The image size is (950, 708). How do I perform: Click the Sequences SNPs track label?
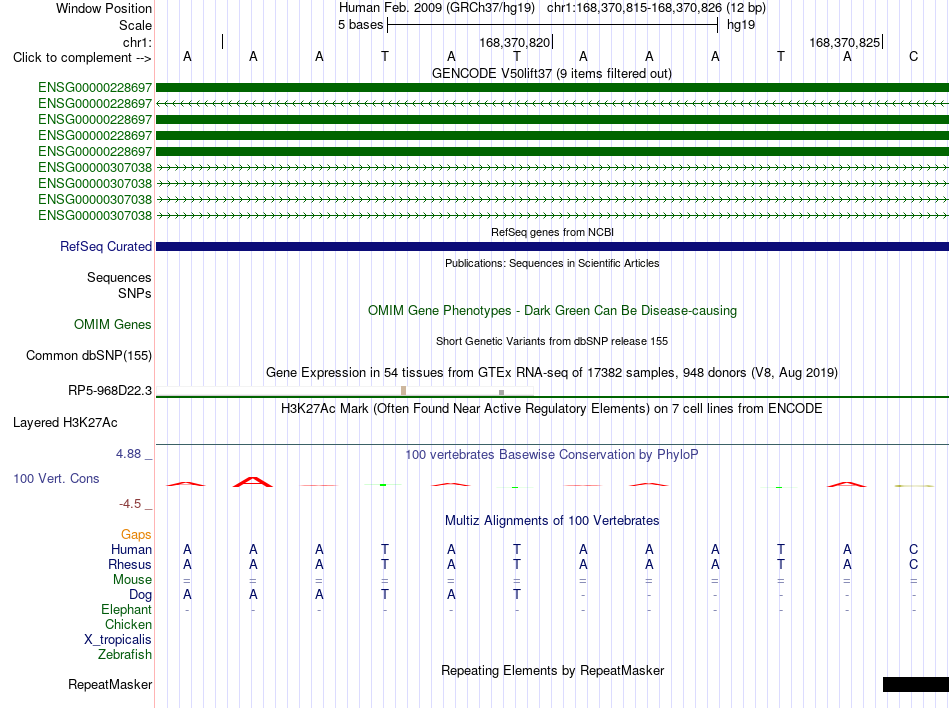point(119,285)
